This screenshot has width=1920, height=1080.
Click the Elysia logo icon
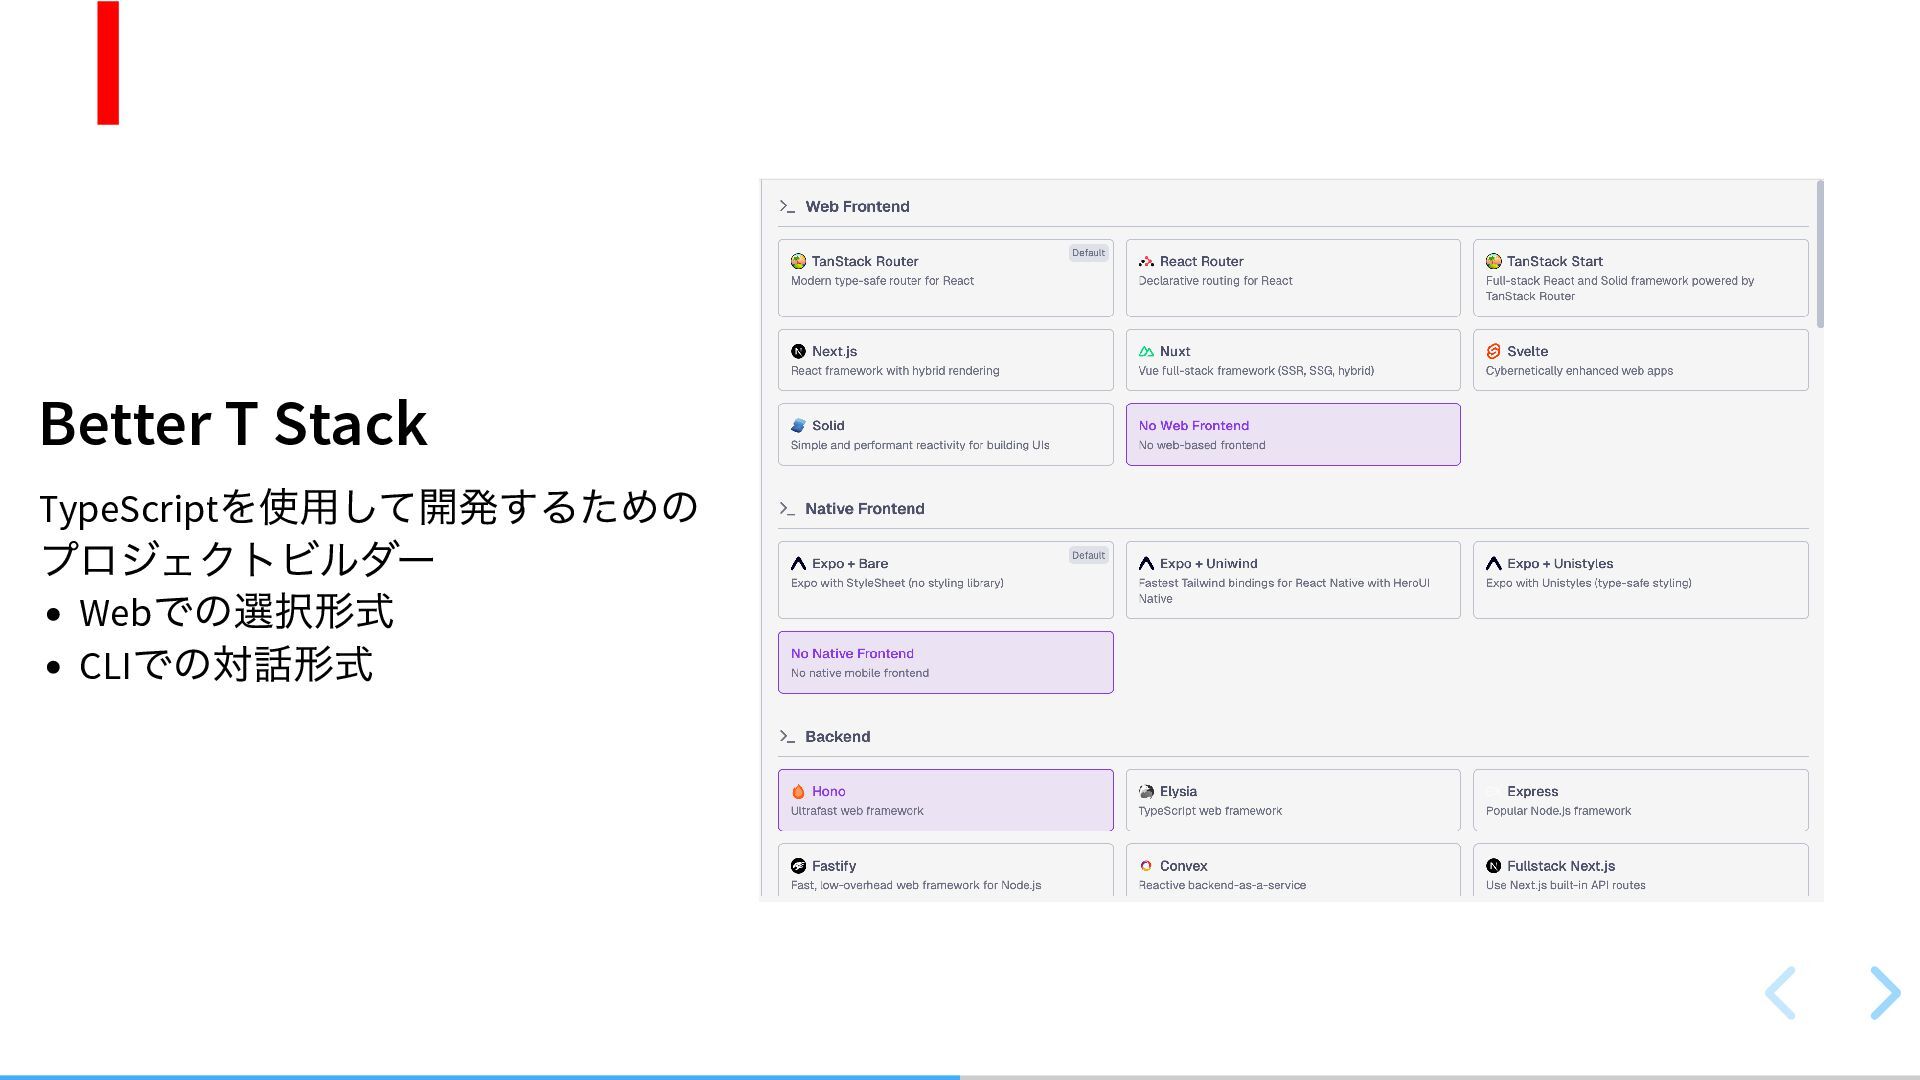(1146, 792)
